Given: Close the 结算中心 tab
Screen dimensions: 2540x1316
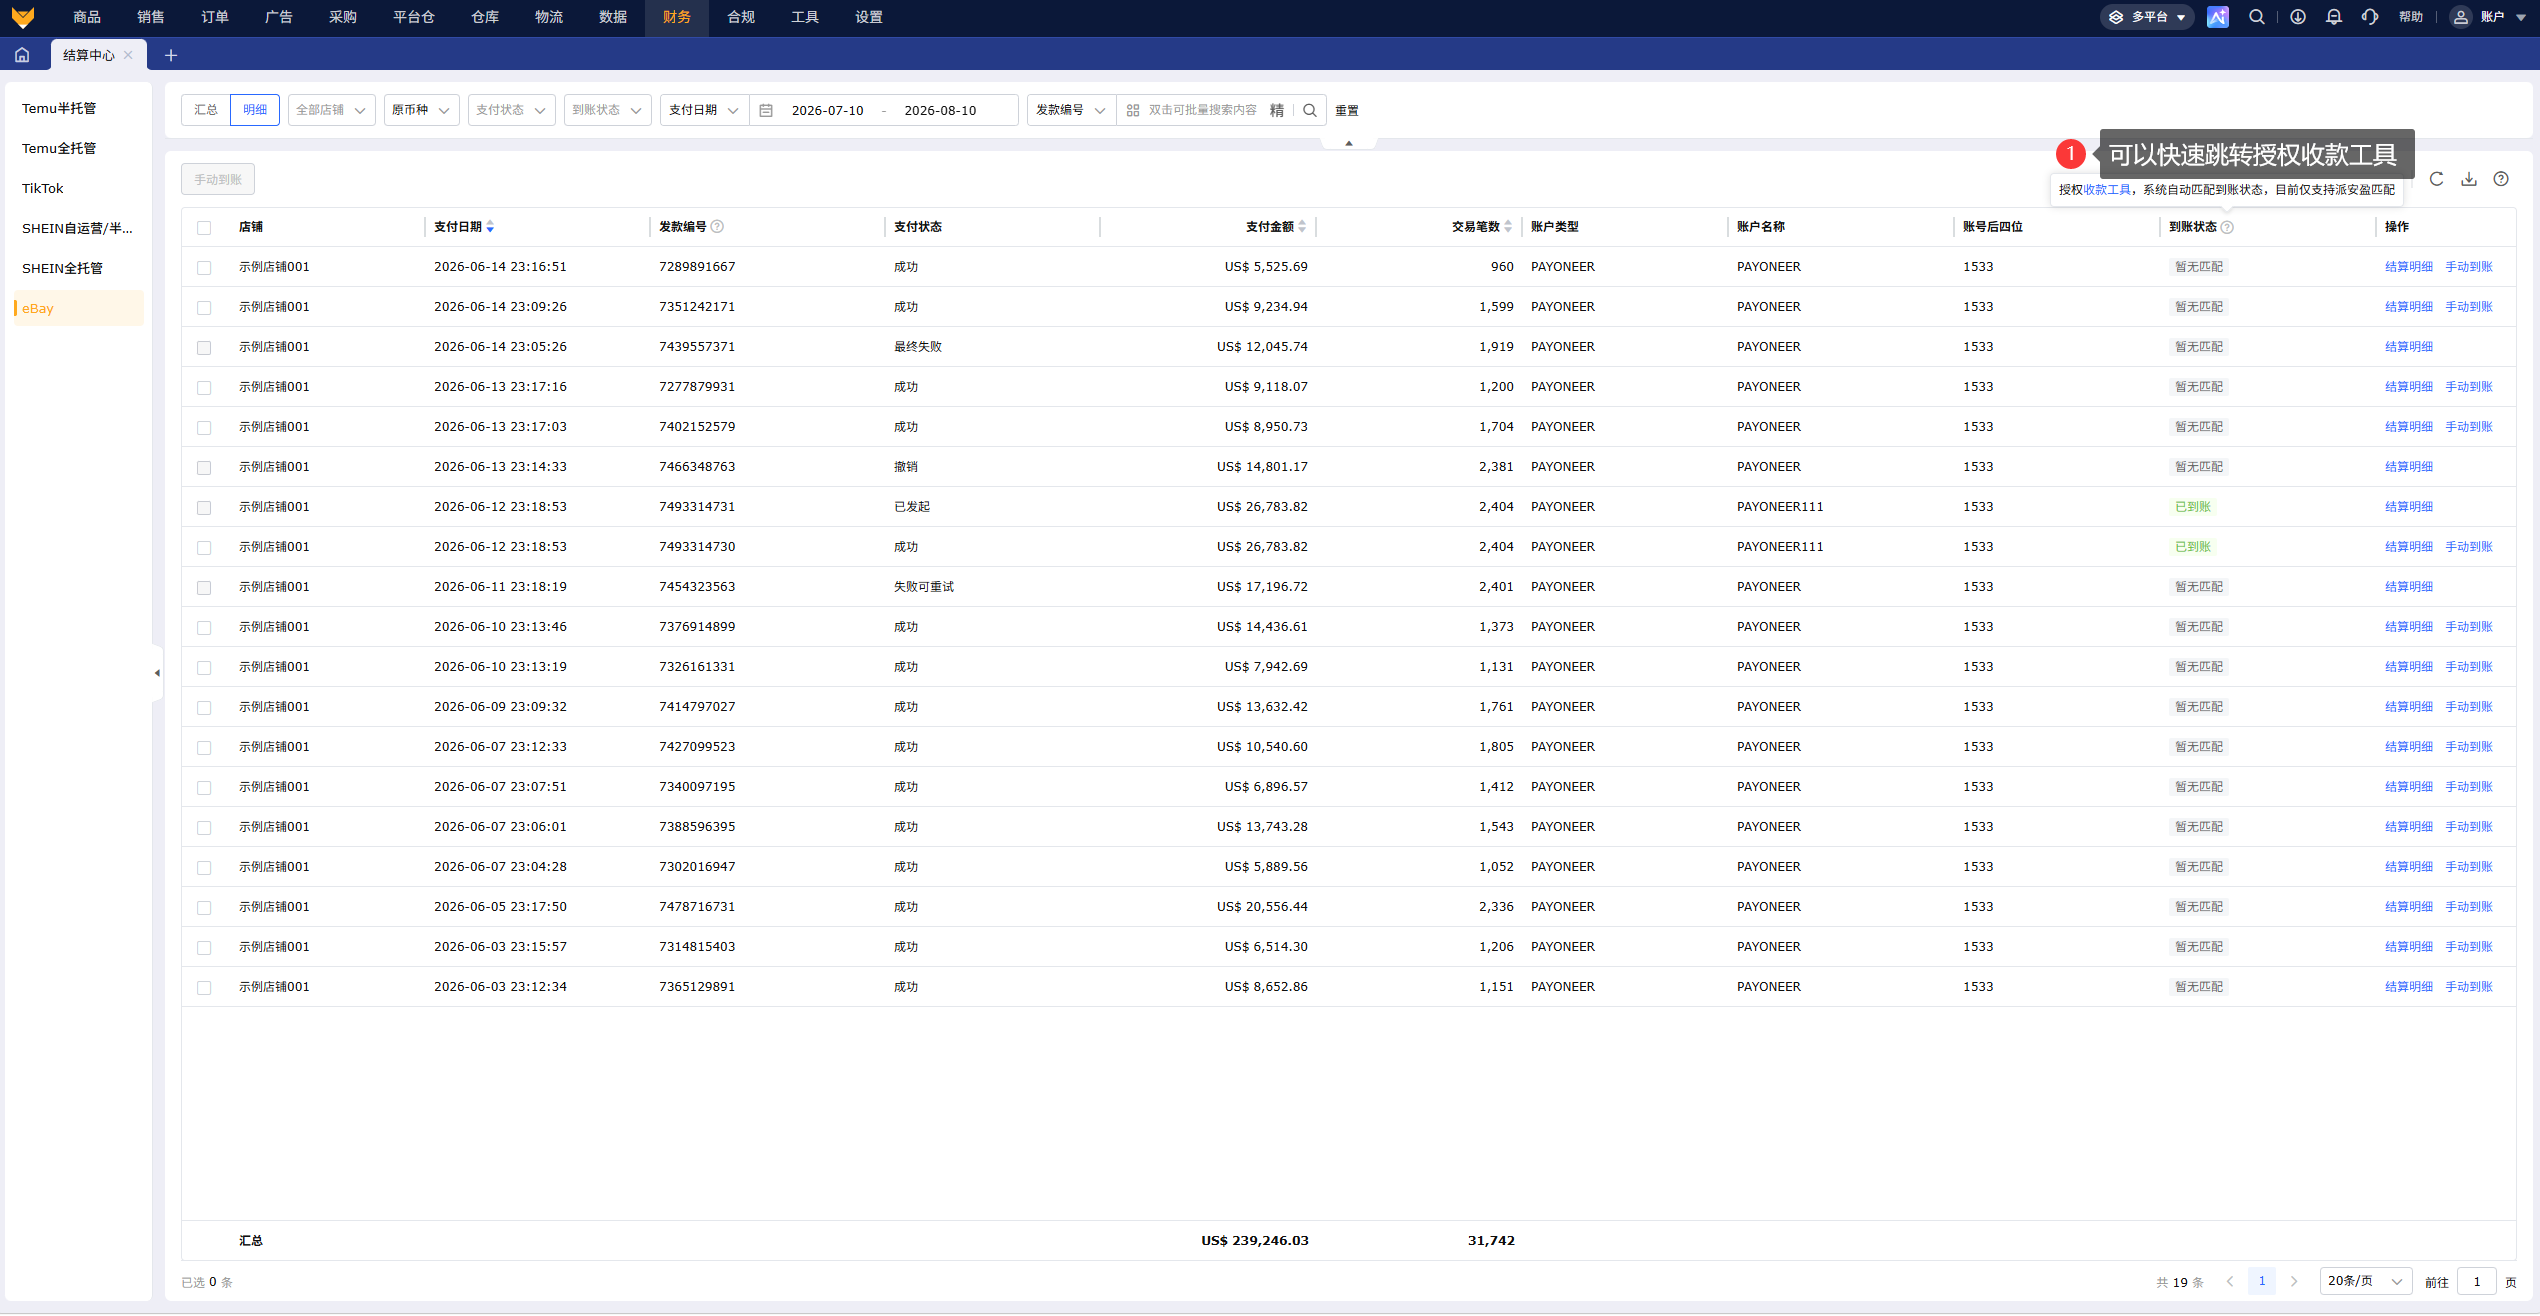Looking at the screenshot, I should pyautogui.click(x=128, y=55).
